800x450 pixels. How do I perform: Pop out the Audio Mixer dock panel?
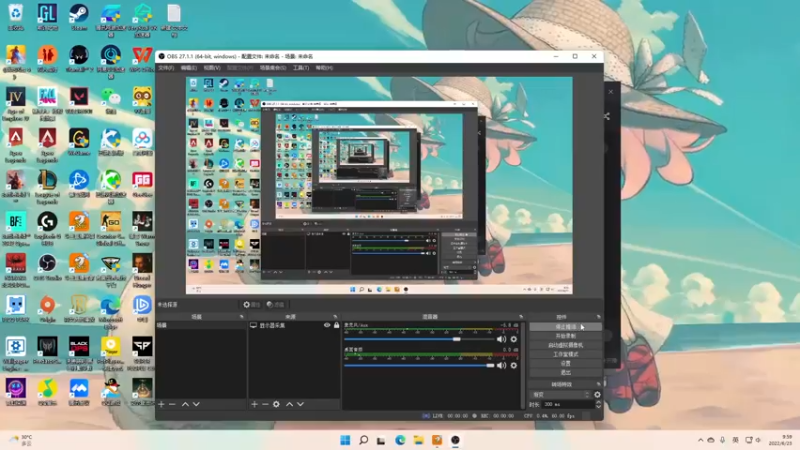point(521,317)
